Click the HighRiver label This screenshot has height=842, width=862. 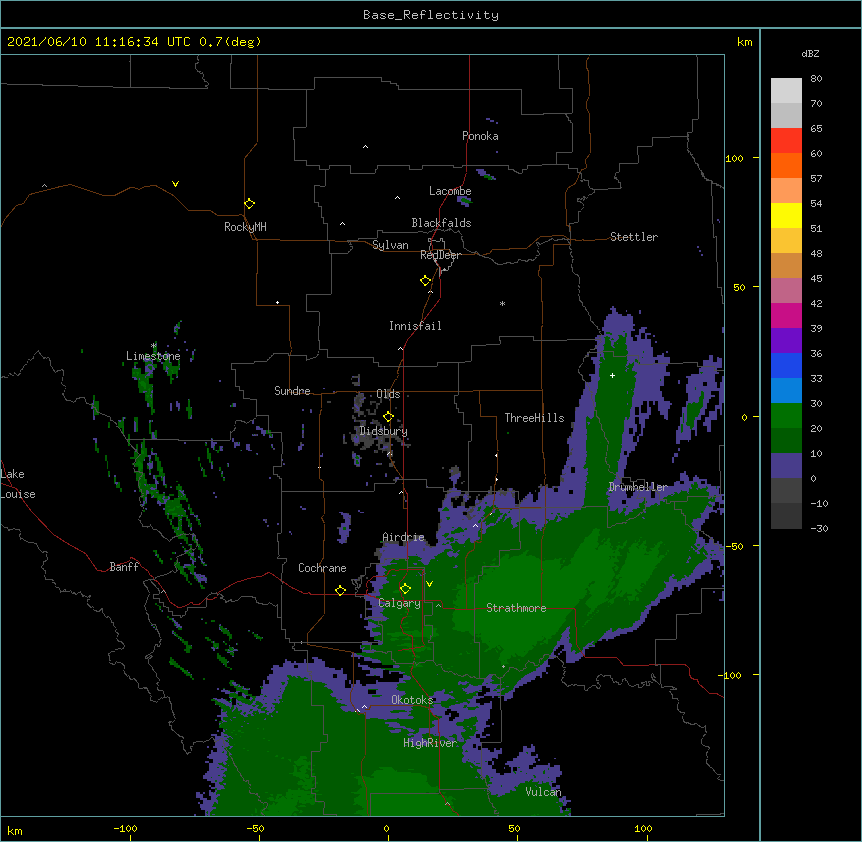tap(430, 743)
